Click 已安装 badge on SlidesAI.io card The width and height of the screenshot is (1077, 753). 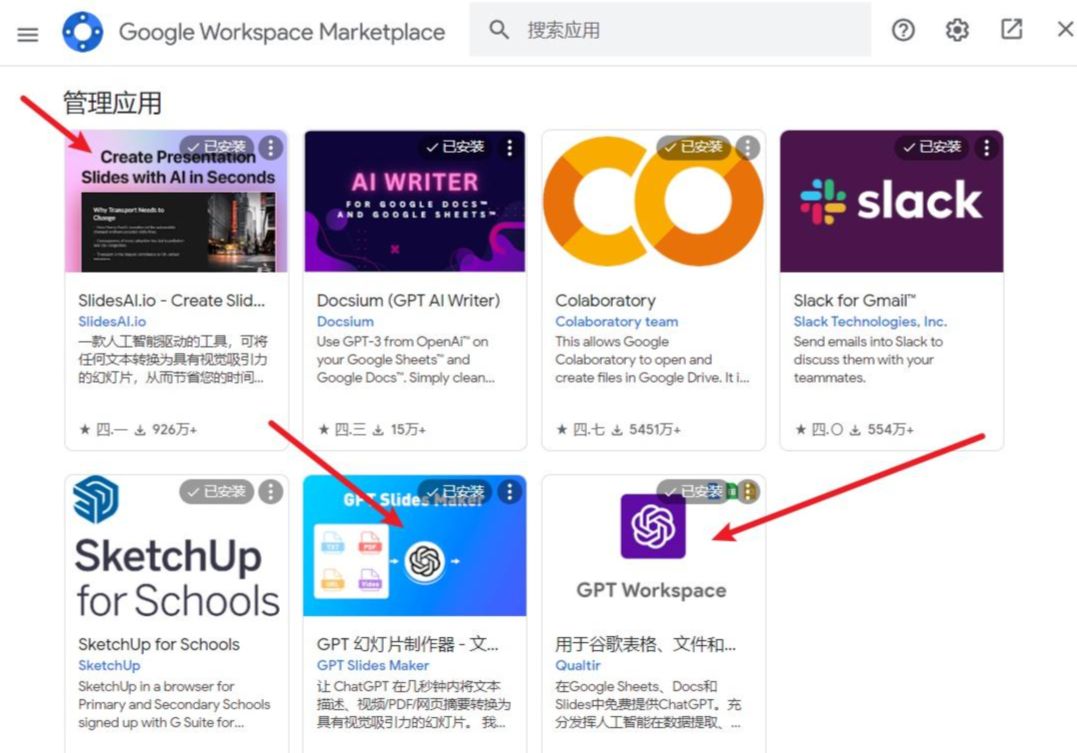(217, 147)
